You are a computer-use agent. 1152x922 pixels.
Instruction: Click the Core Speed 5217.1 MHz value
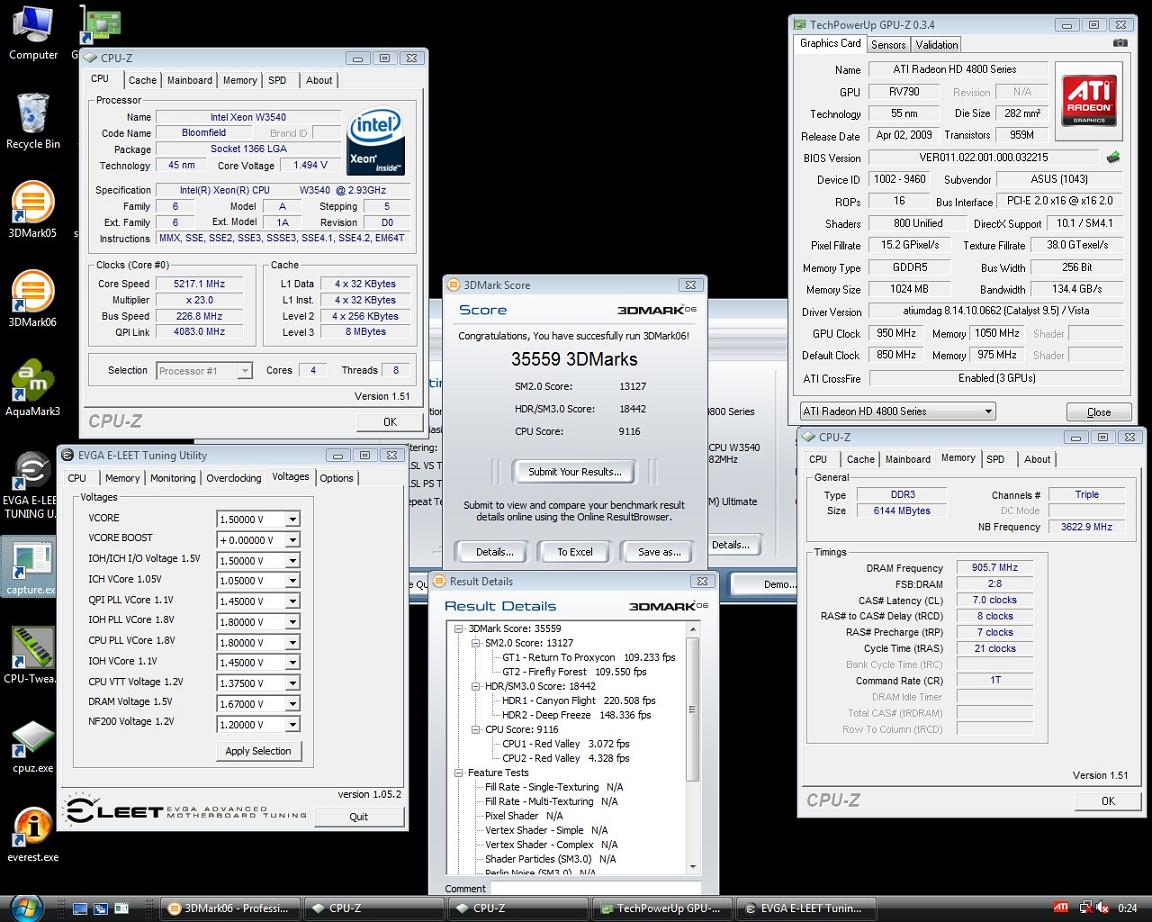click(199, 284)
